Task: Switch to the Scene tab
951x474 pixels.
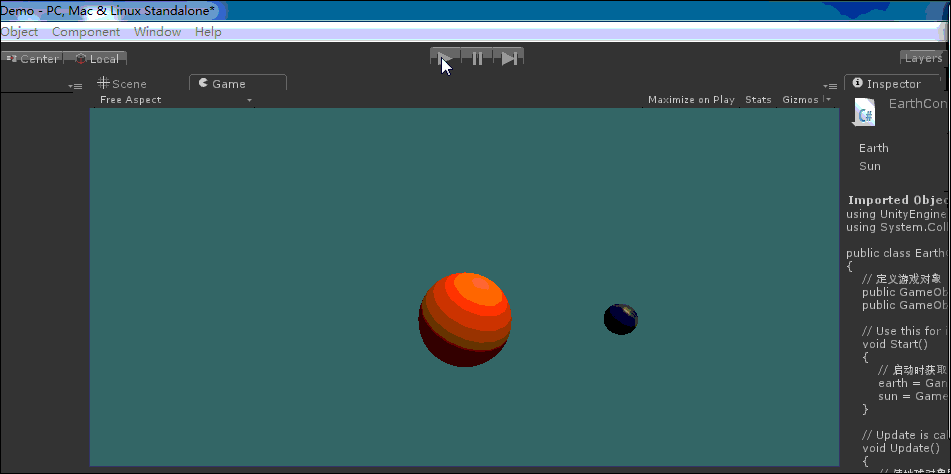Action: click(122, 84)
